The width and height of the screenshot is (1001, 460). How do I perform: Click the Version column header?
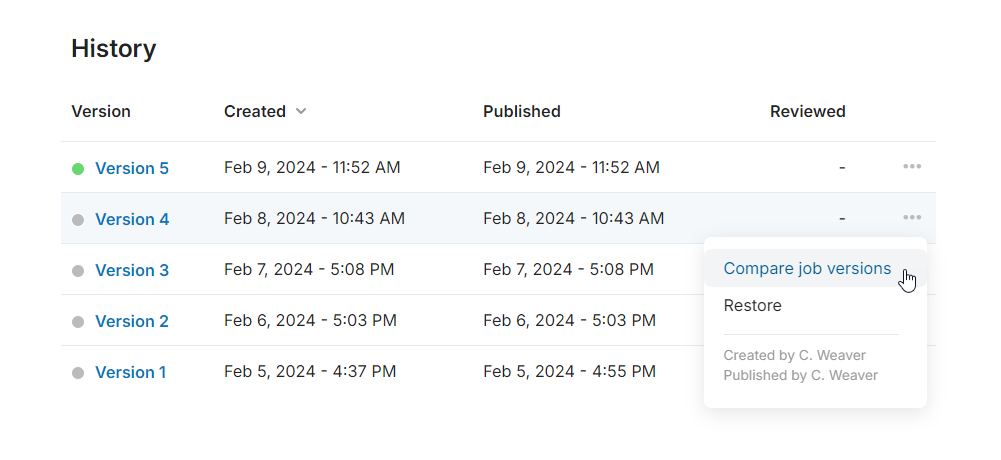101,112
